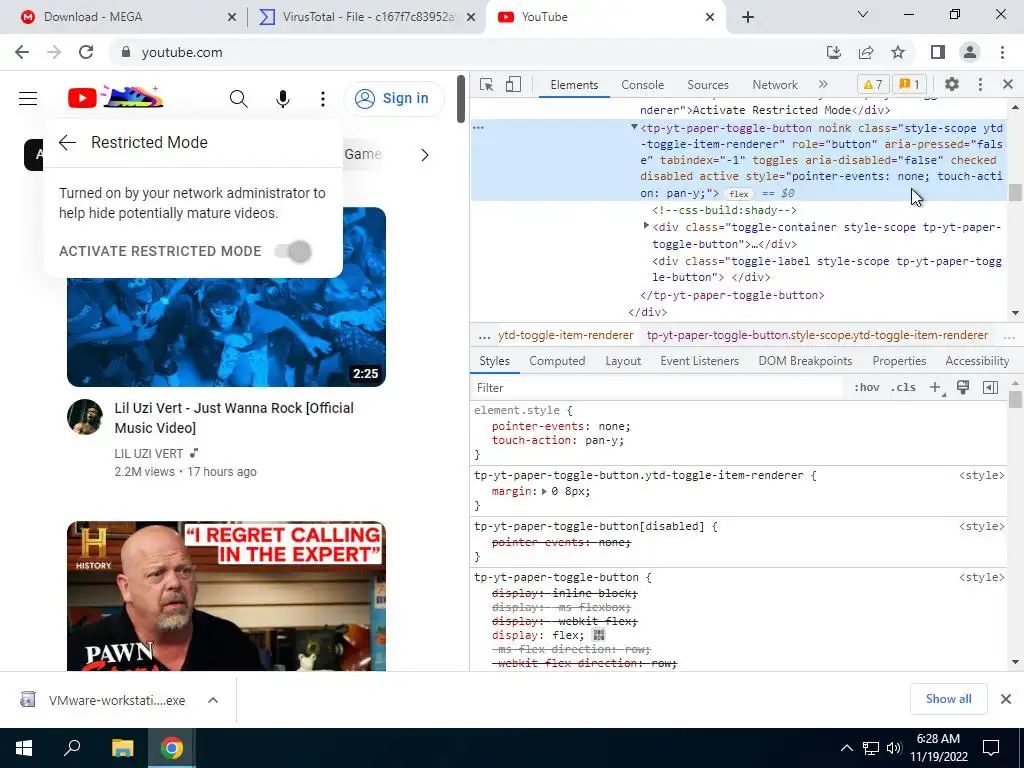
Task: Open Pawn Stars video thumbnail
Action: click(227, 596)
